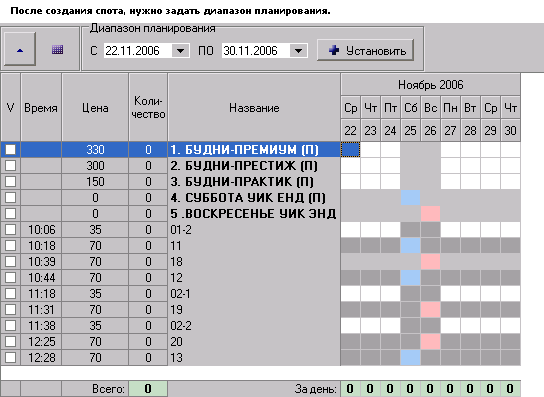544x397 pixels.
Task: Click the time cell 11:38
Action: pos(41,325)
